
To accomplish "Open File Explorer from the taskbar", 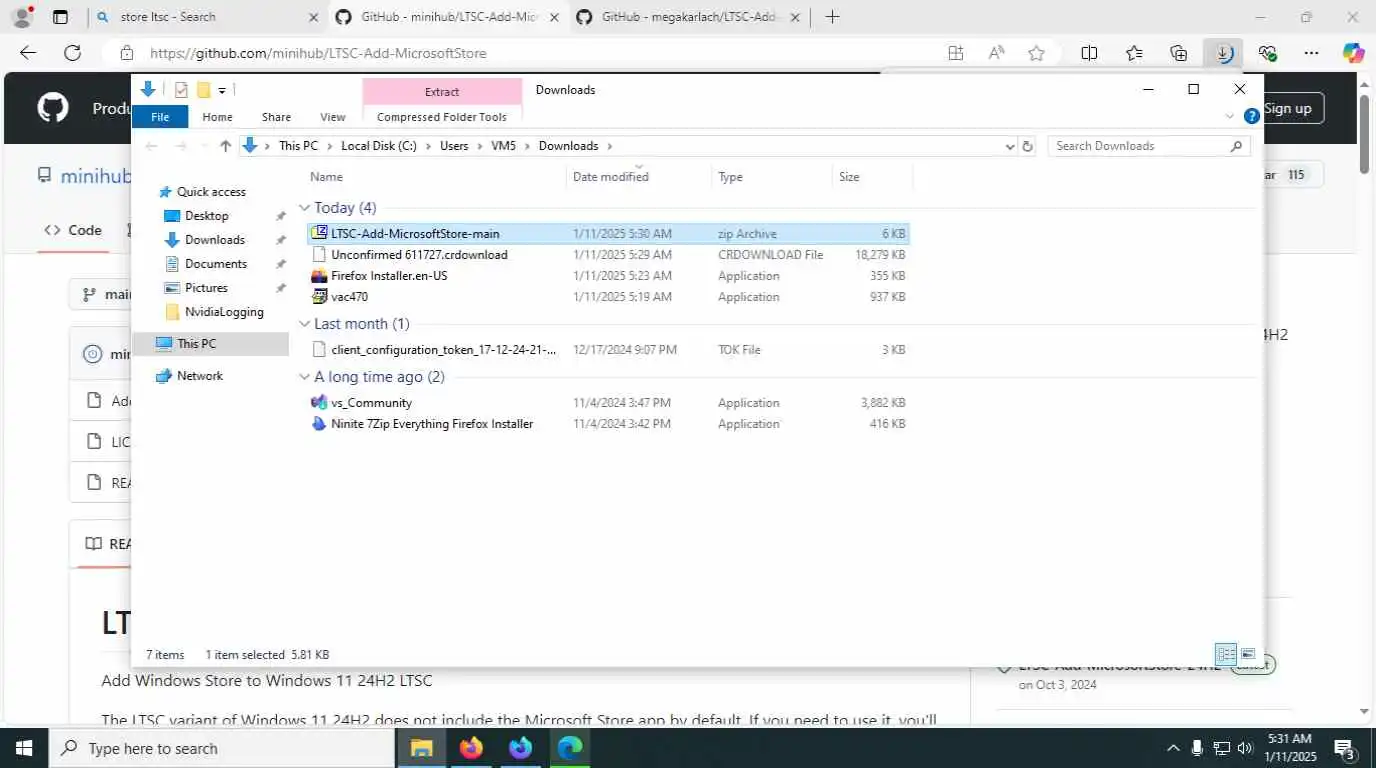I will pos(422,748).
